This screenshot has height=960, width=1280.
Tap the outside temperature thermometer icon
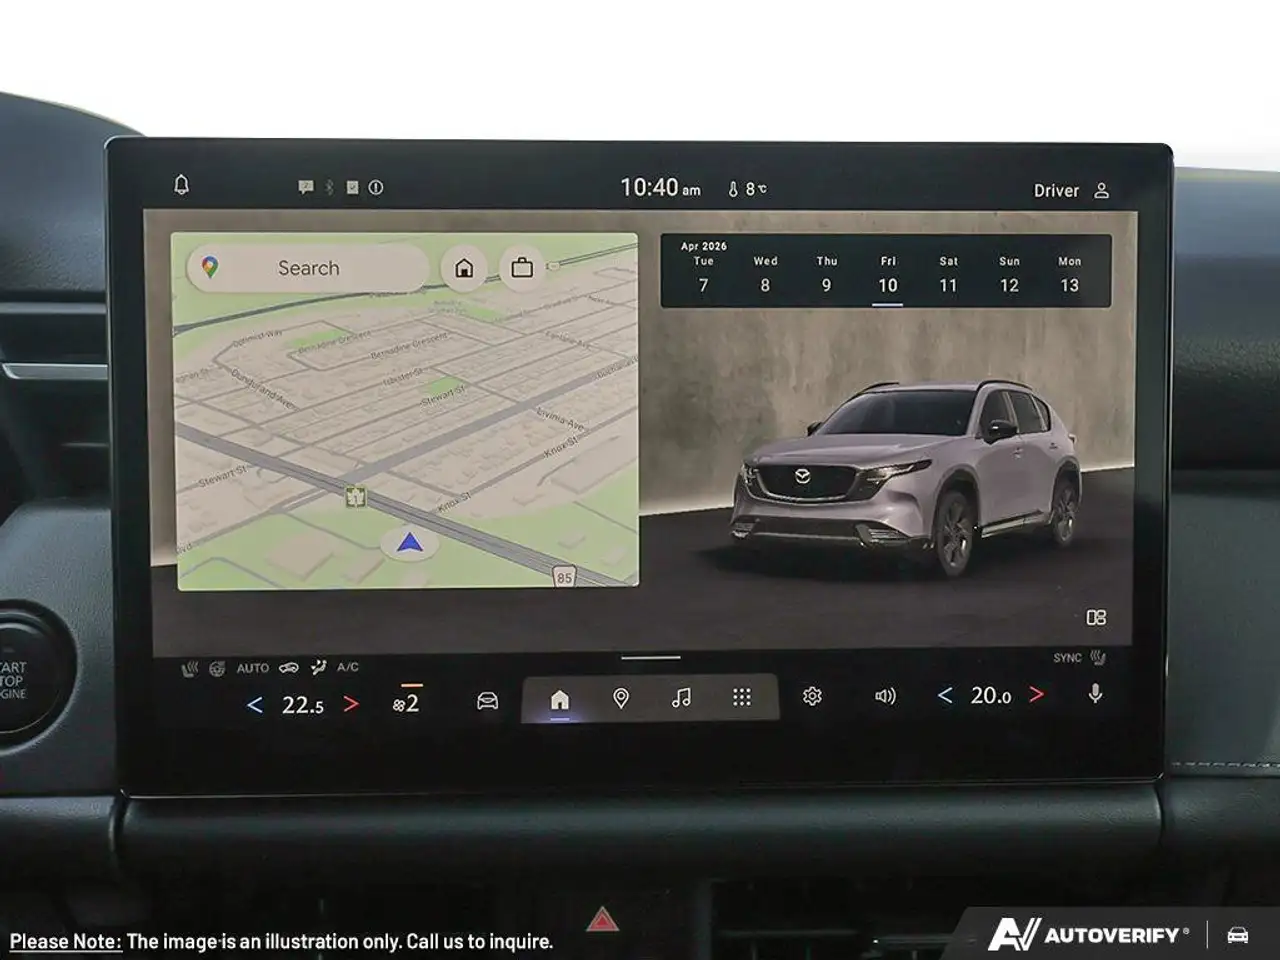733,189
